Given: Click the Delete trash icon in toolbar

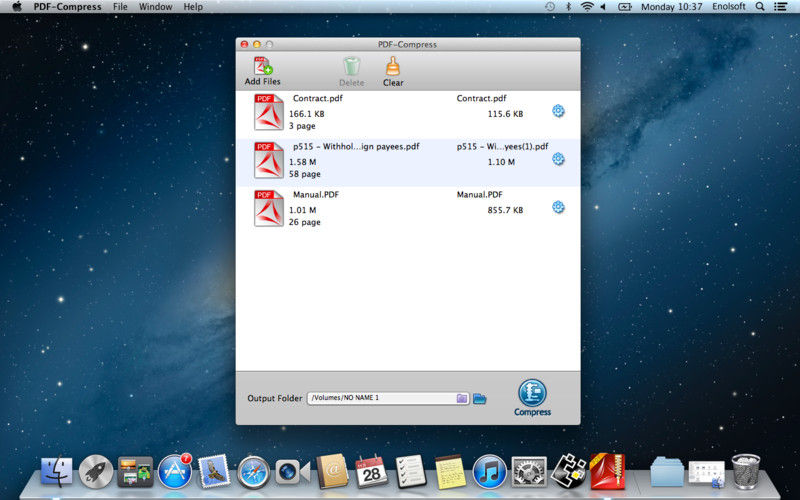Looking at the screenshot, I should 352,67.
